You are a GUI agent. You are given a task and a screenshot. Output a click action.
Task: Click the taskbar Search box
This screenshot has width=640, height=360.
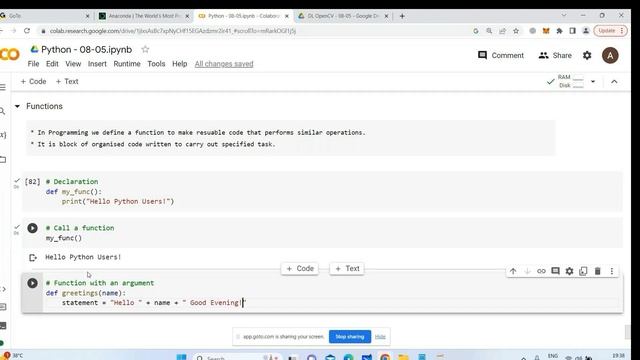pyautogui.click(x=237, y=358)
